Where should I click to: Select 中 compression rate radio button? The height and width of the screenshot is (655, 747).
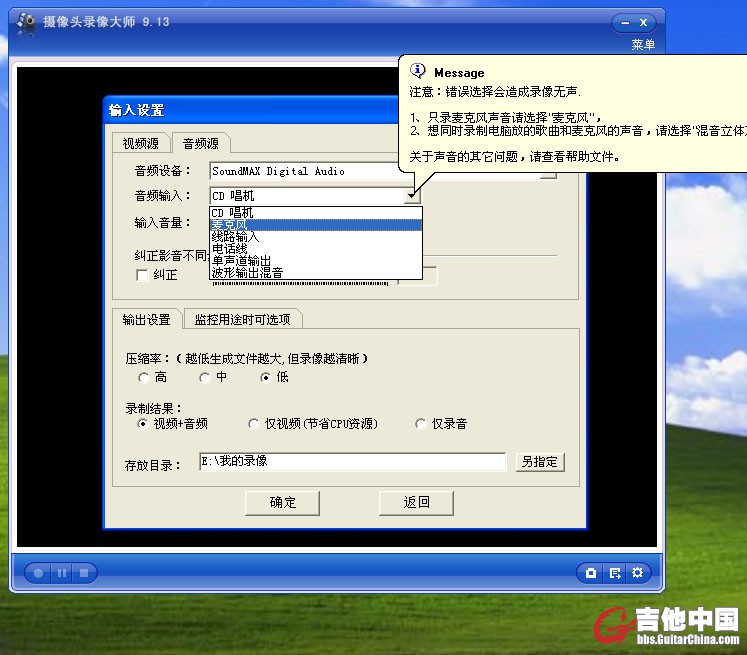point(204,378)
